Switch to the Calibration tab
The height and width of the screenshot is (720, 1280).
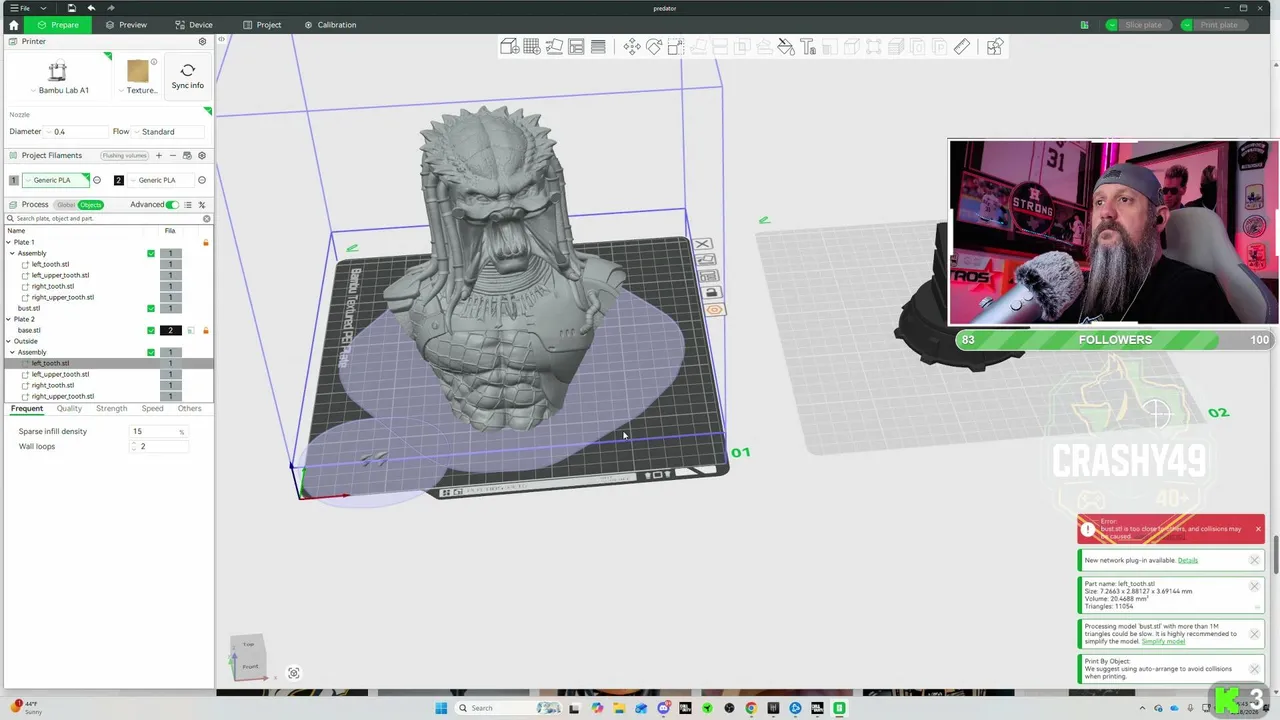click(x=330, y=25)
